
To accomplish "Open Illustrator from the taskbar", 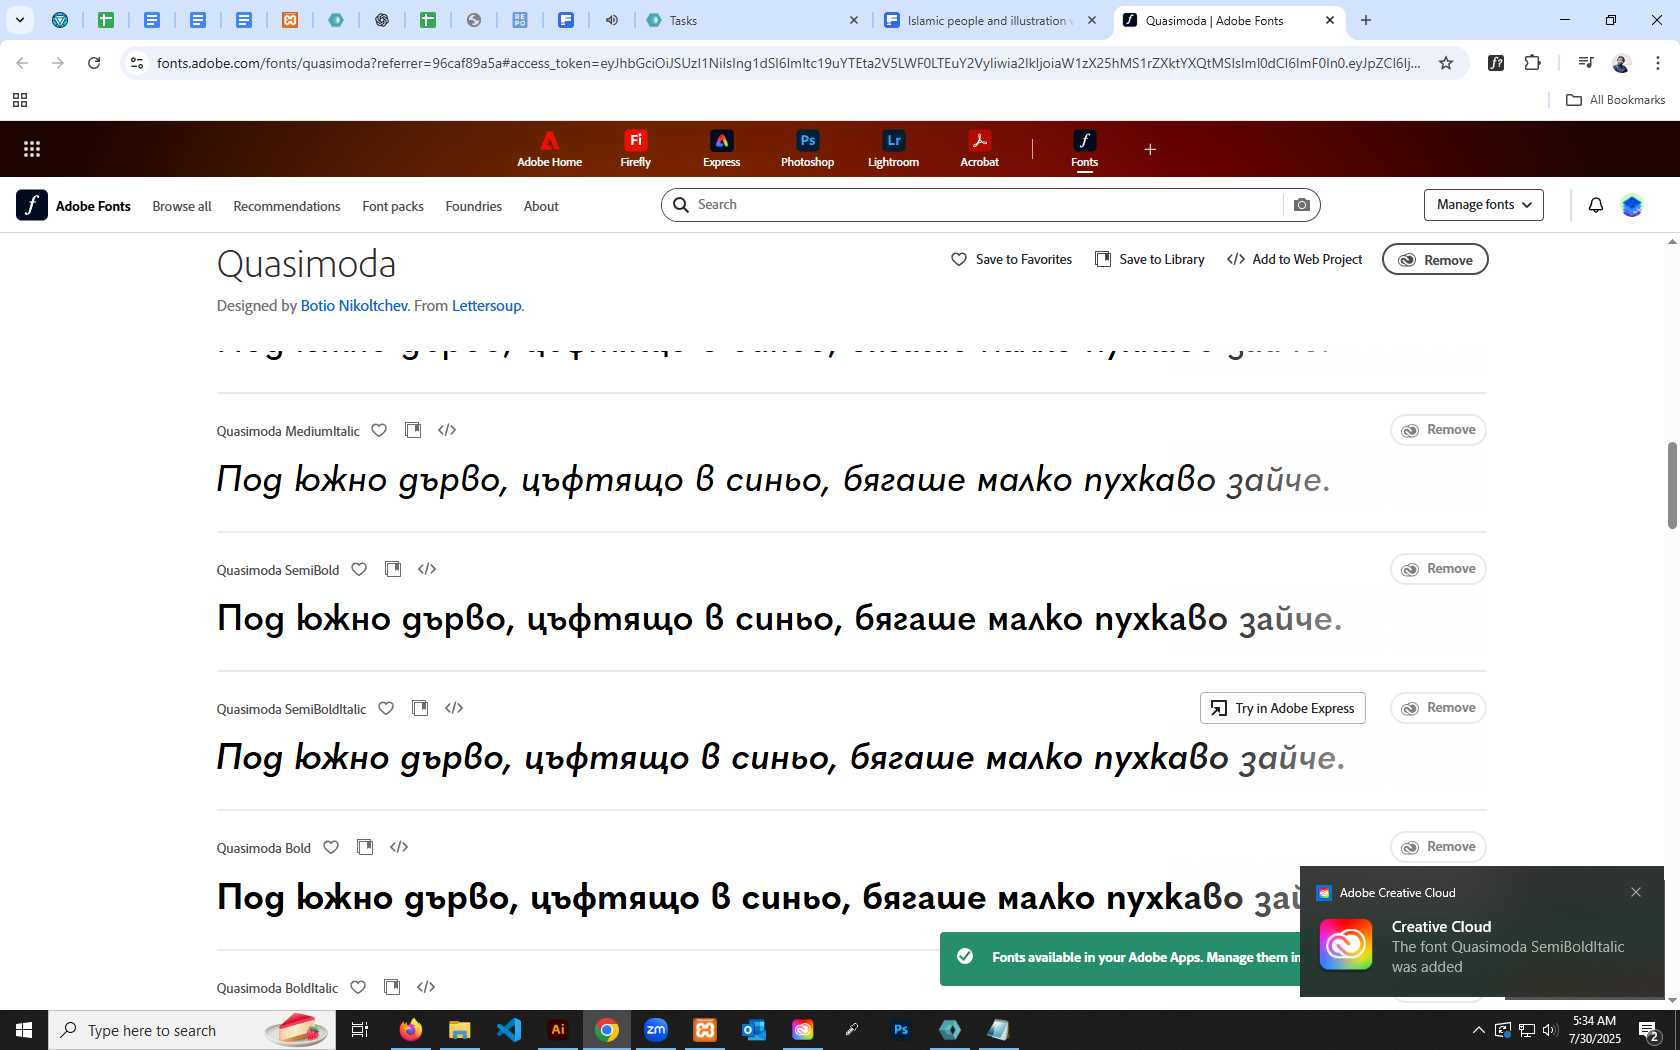I will tap(558, 1030).
